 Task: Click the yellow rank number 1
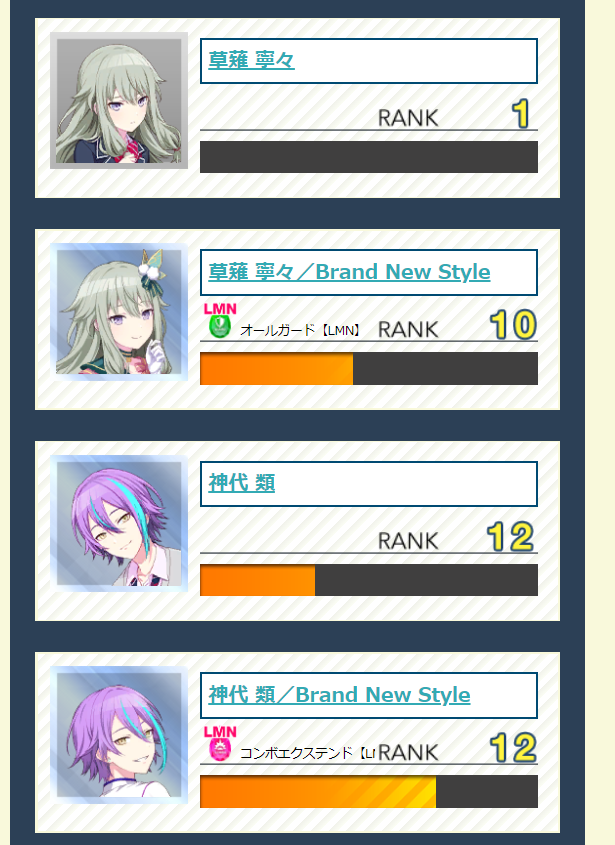pos(521,114)
